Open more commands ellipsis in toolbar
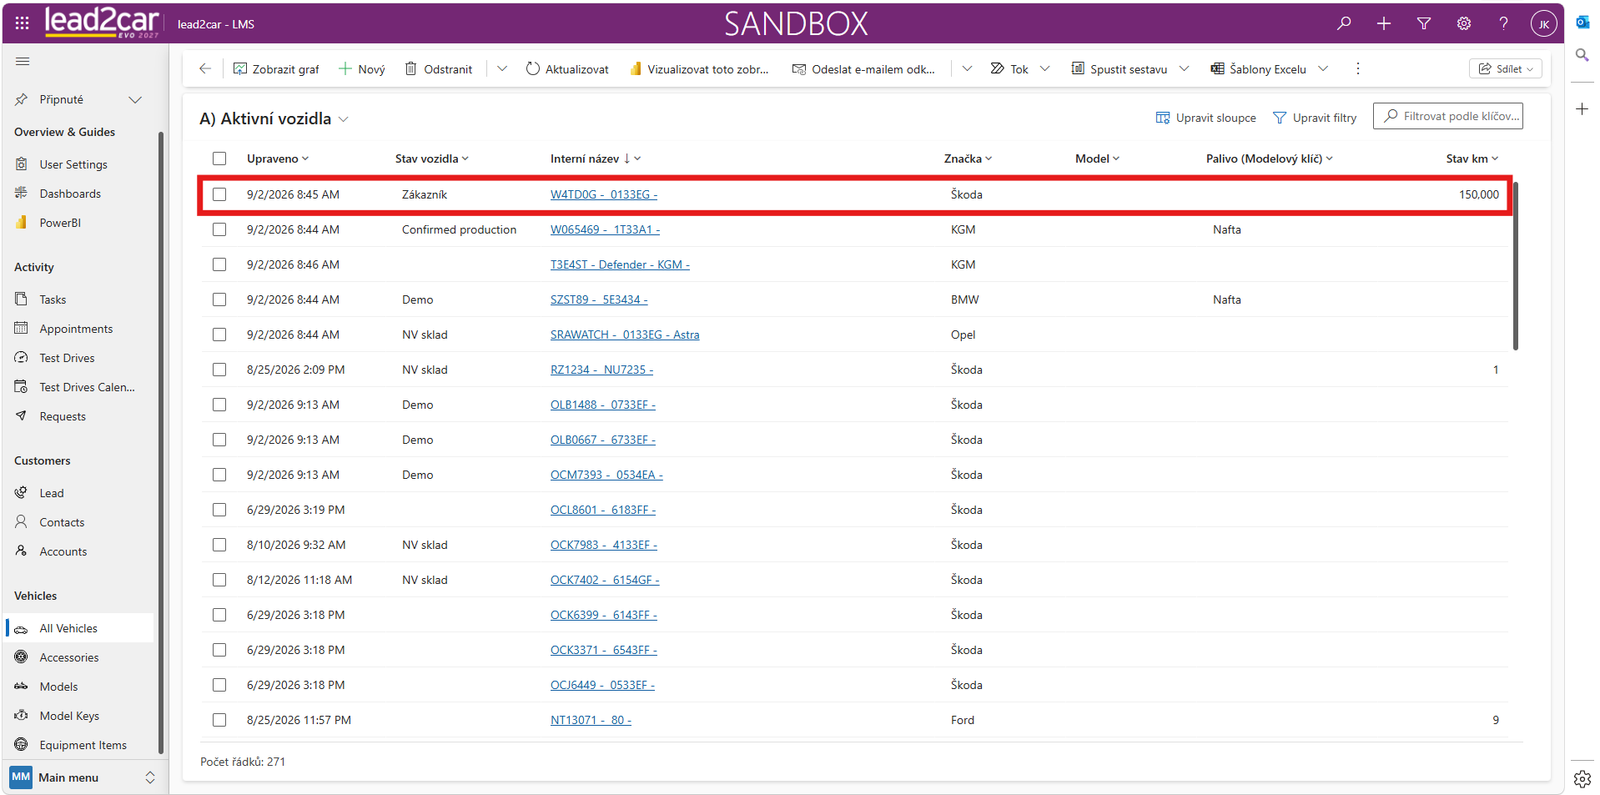The height and width of the screenshot is (795, 1600). (1358, 69)
